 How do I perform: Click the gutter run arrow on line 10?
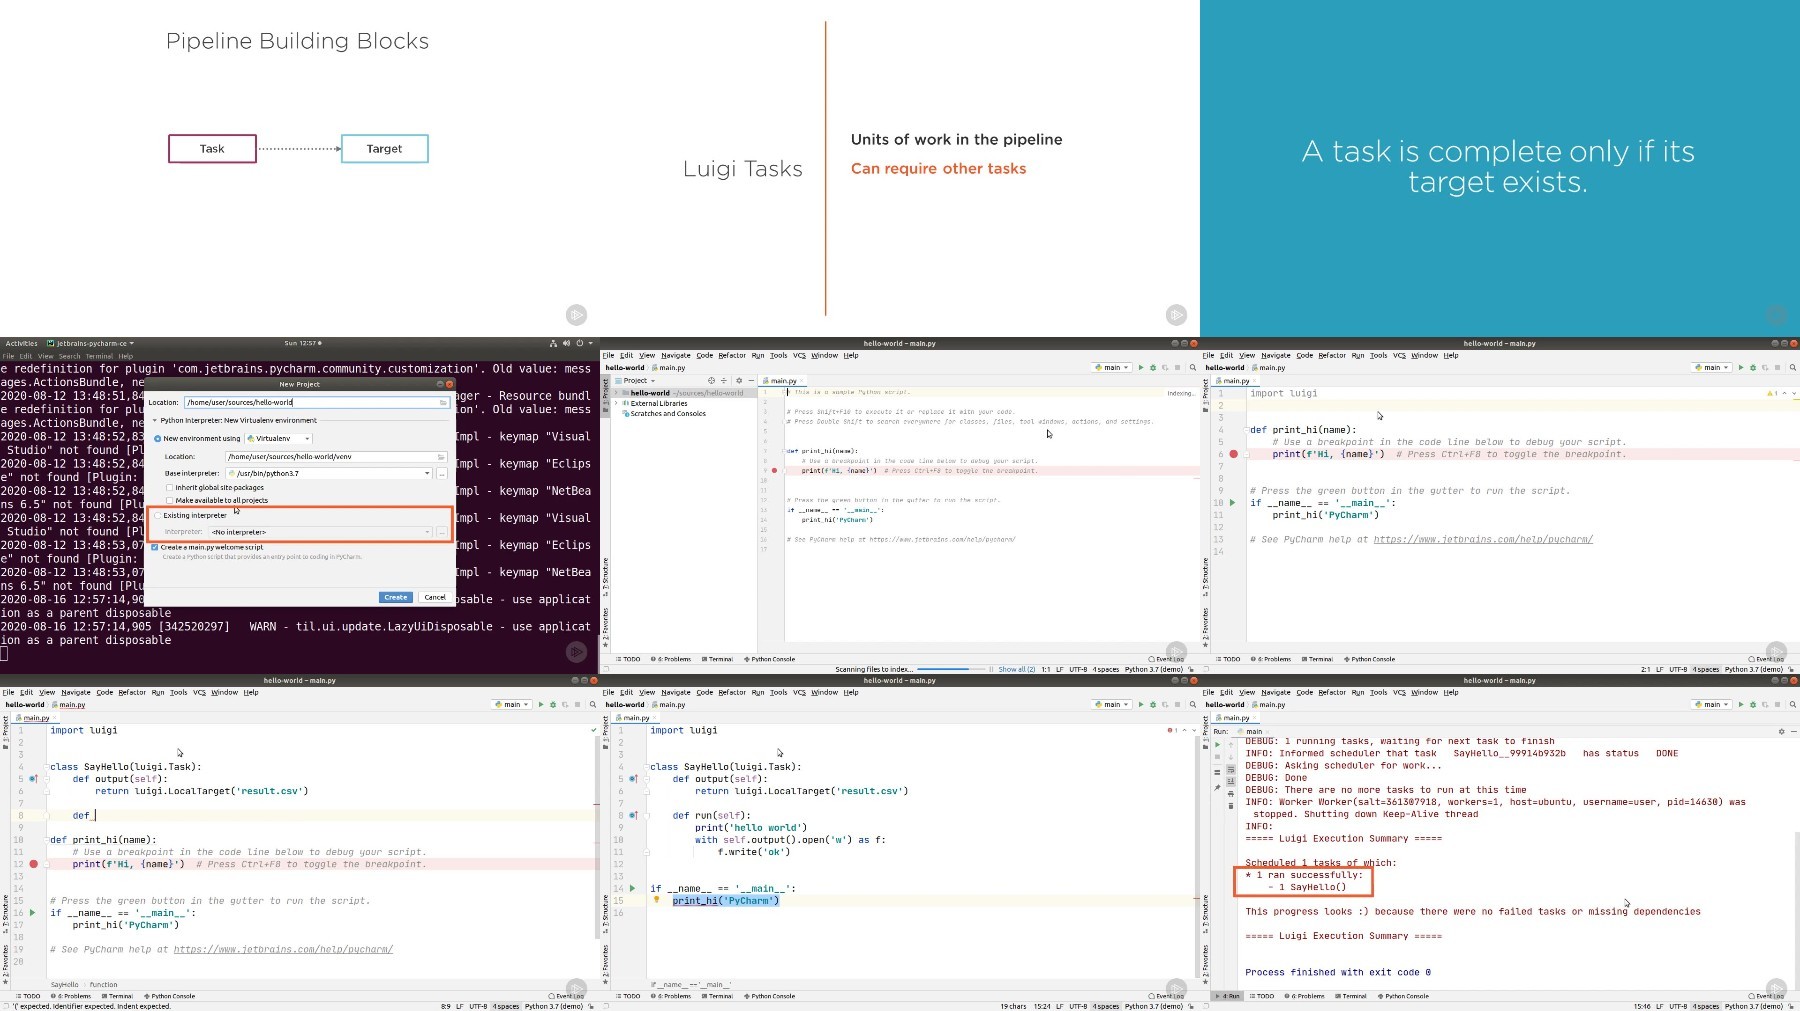click(1232, 503)
